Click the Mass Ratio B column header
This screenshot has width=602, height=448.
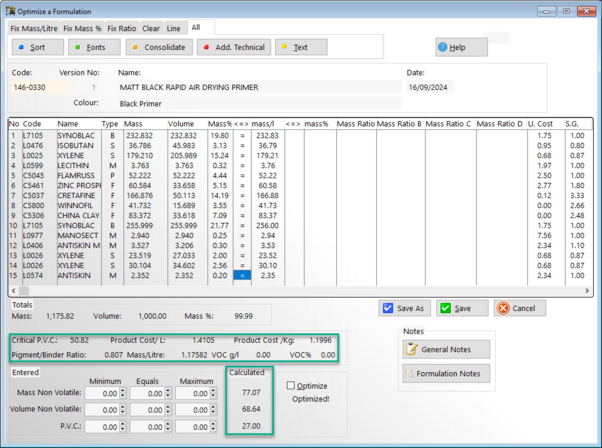(399, 124)
